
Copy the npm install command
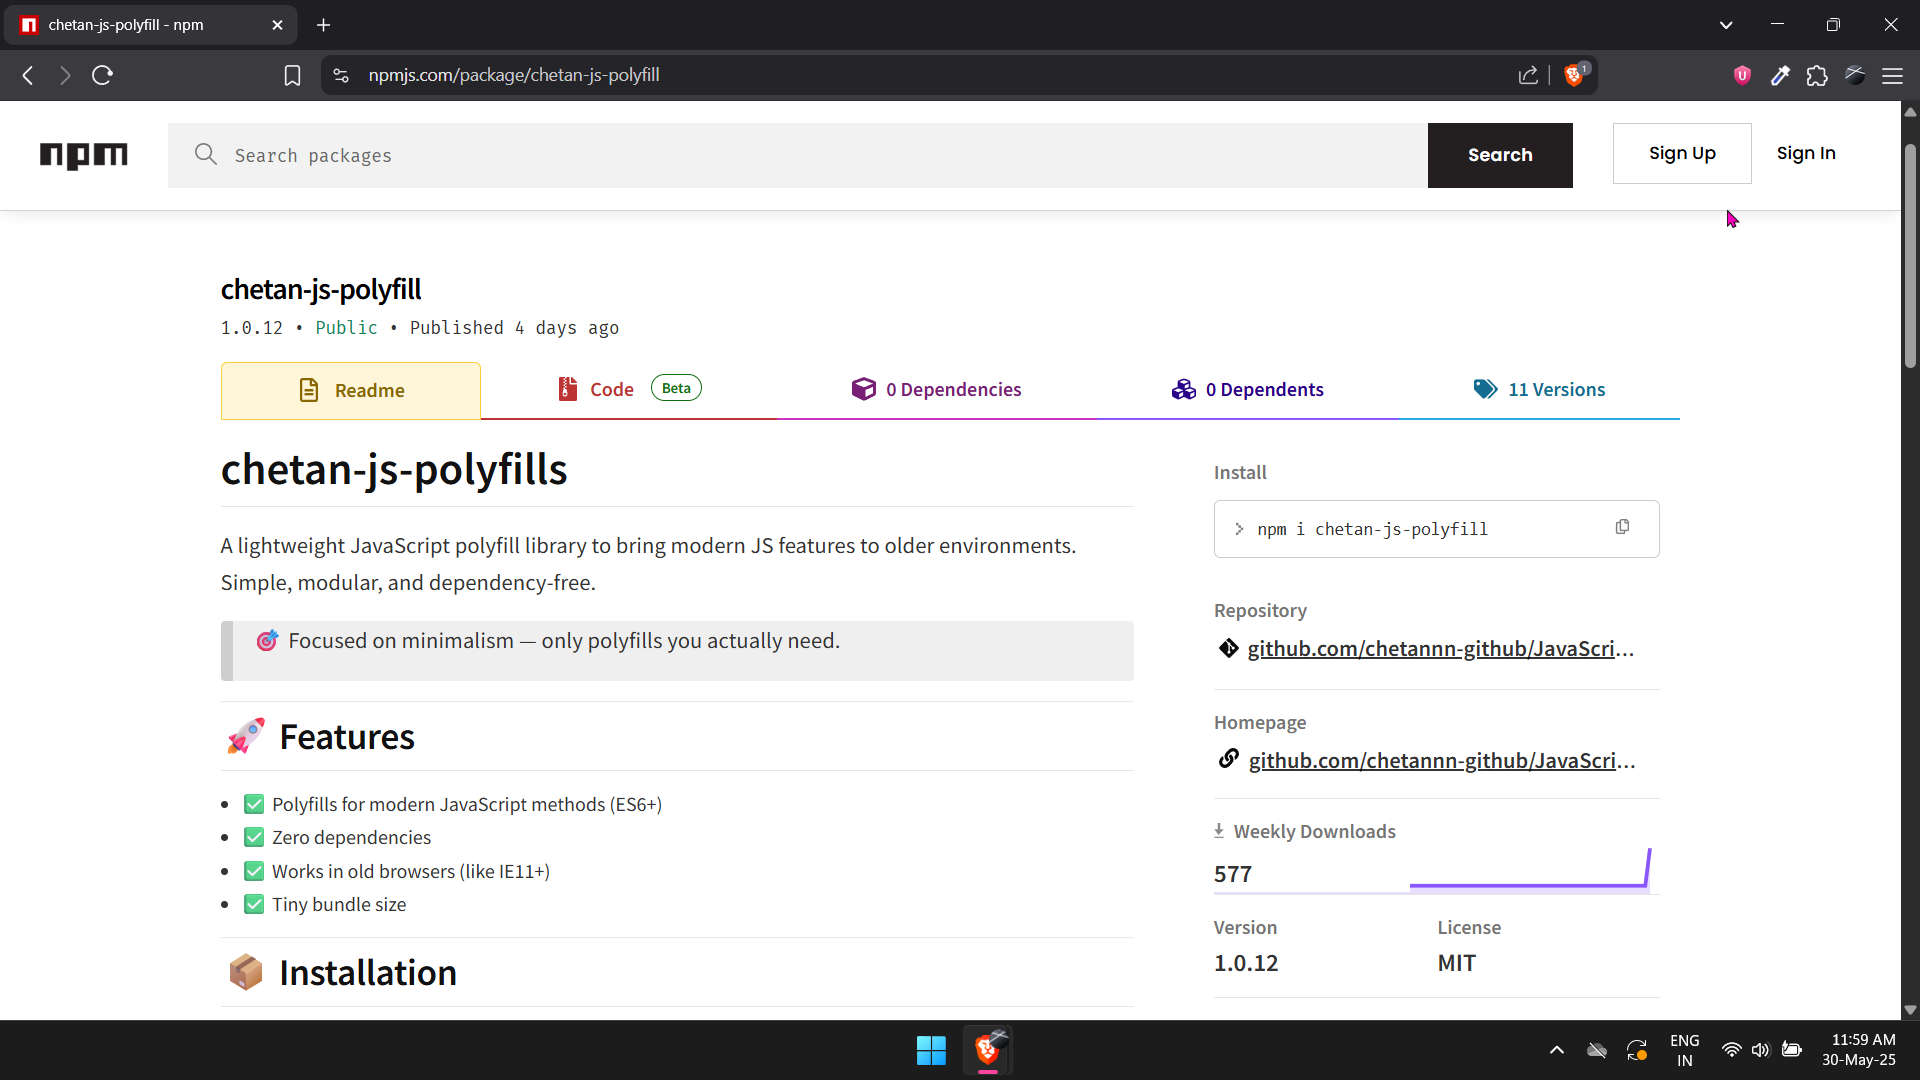point(1622,527)
